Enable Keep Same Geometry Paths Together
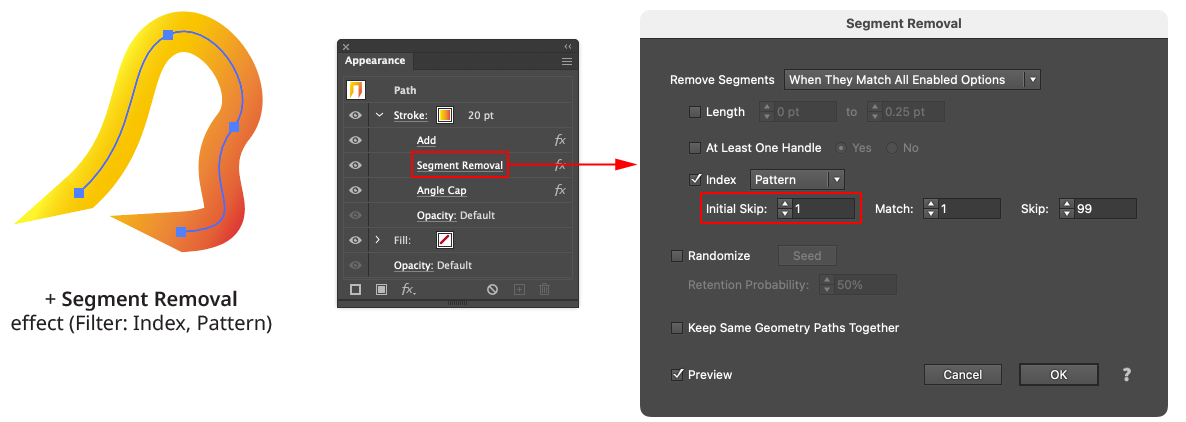The width and height of the screenshot is (1186, 422). pyautogui.click(x=678, y=328)
